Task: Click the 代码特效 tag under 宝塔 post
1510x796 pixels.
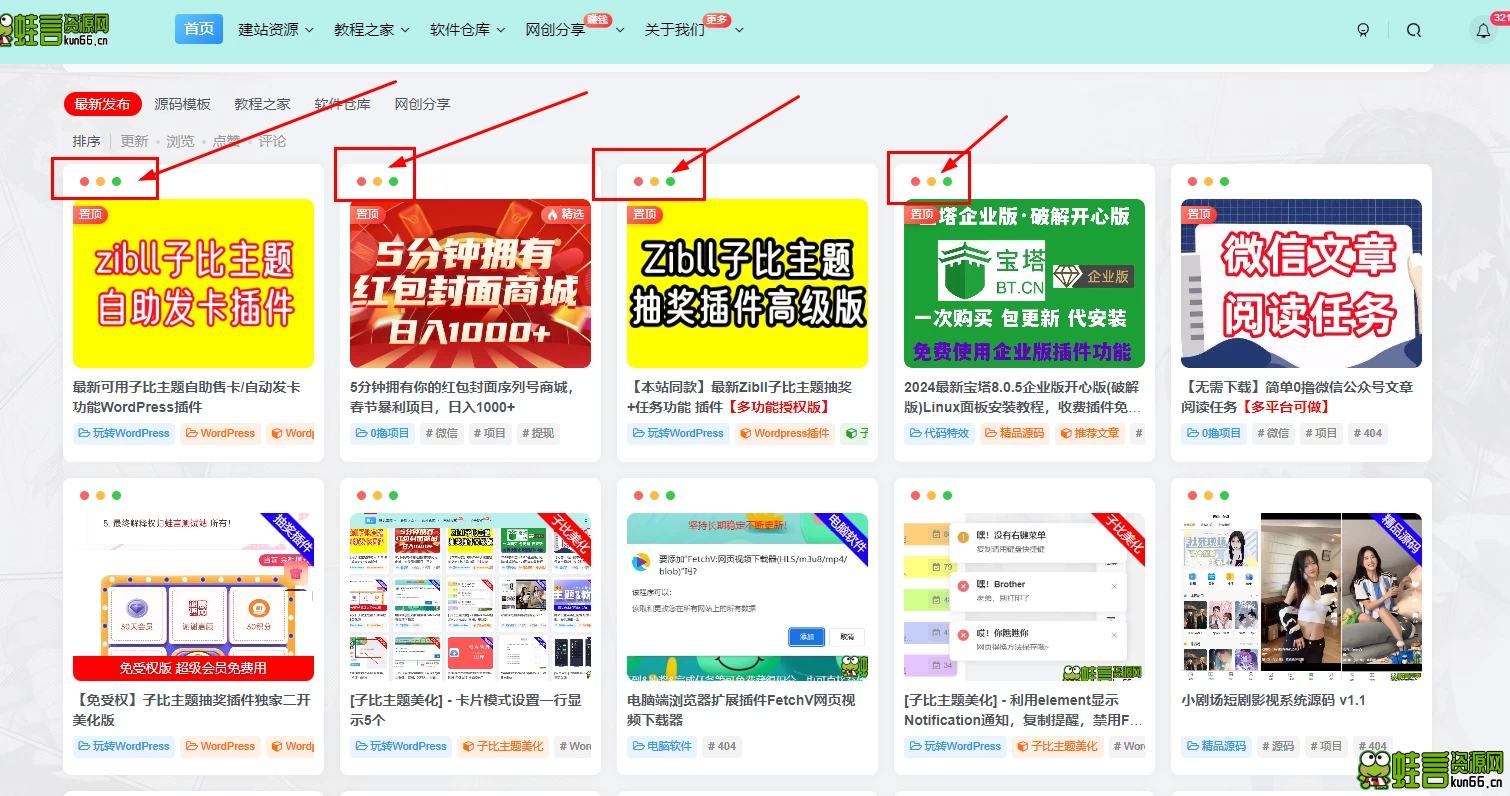Action: tap(938, 433)
